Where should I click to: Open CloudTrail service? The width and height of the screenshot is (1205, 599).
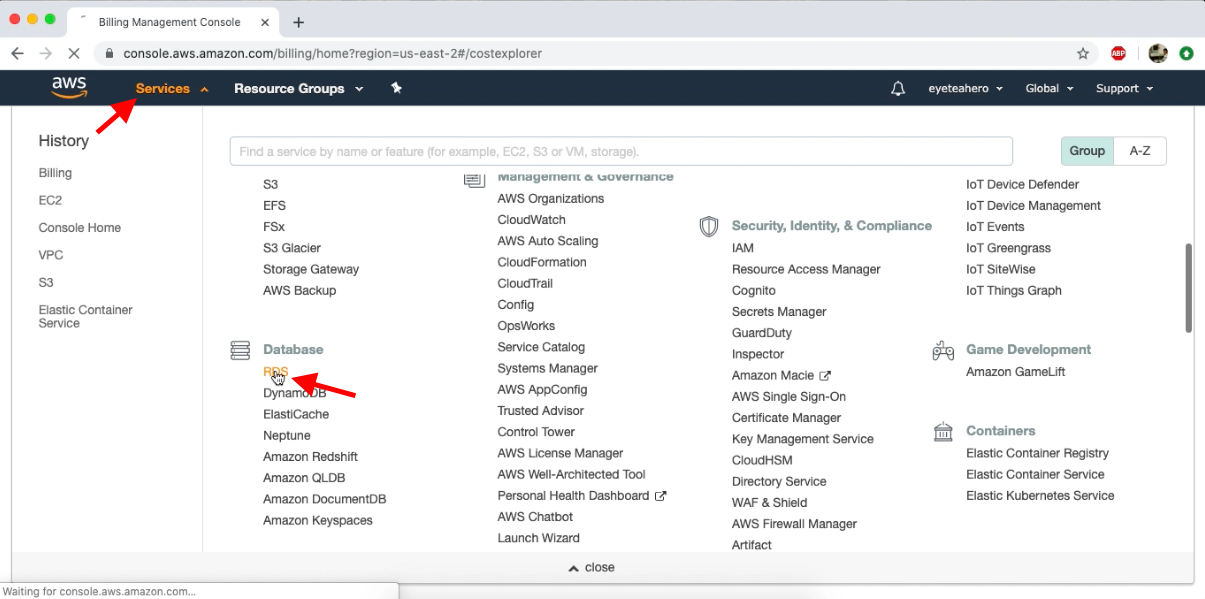(x=525, y=284)
